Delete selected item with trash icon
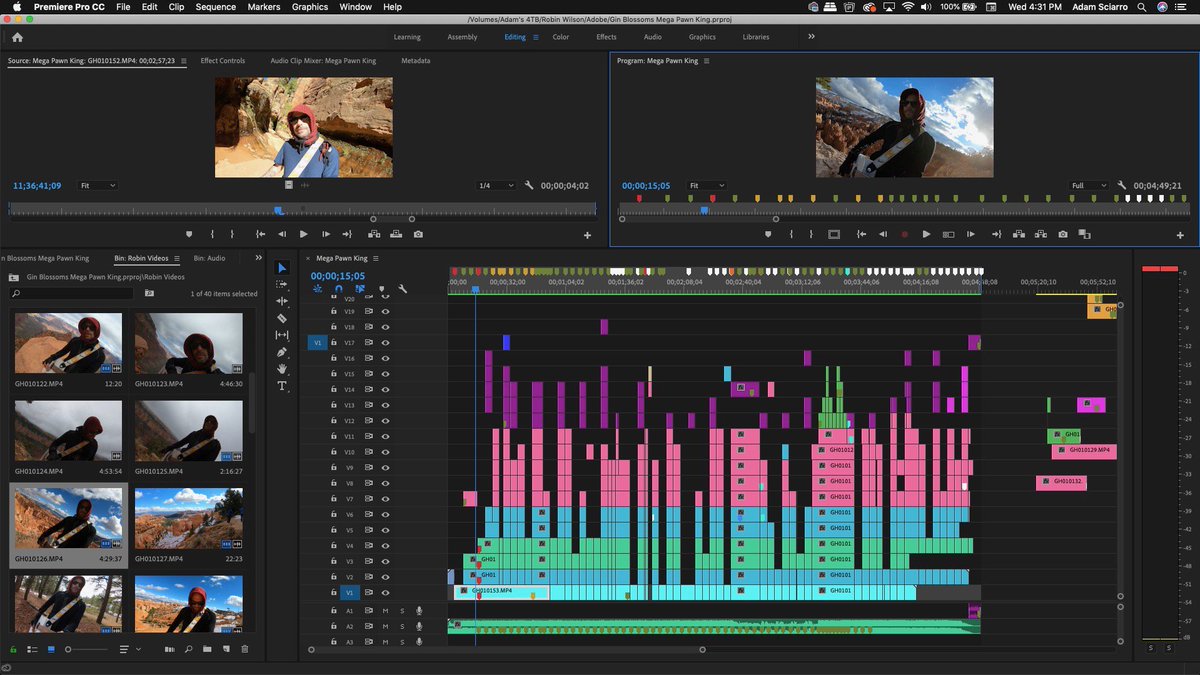Screen dimensions: 1200x675 pos(245,649)
